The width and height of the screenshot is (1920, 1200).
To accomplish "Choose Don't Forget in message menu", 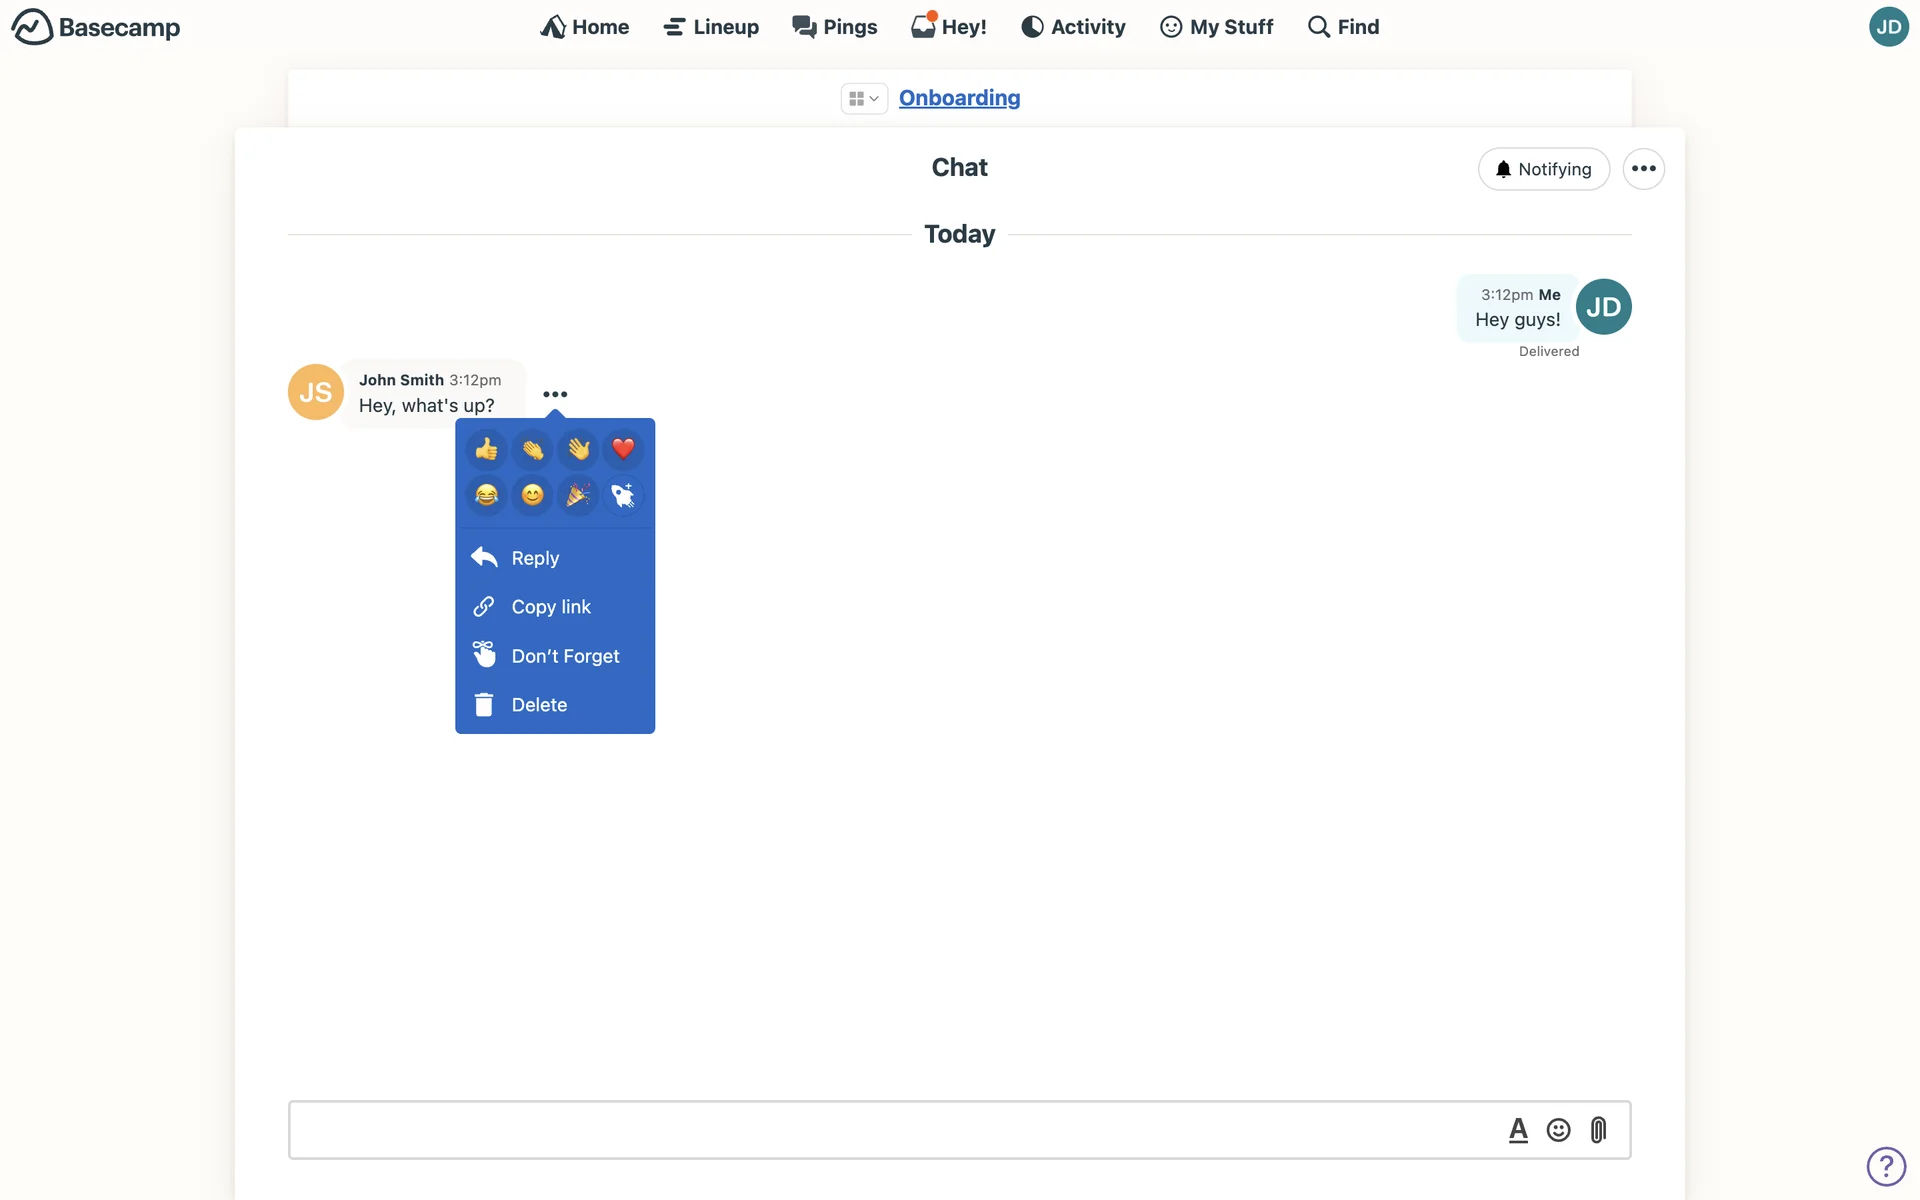I will (x=565, y=656).
